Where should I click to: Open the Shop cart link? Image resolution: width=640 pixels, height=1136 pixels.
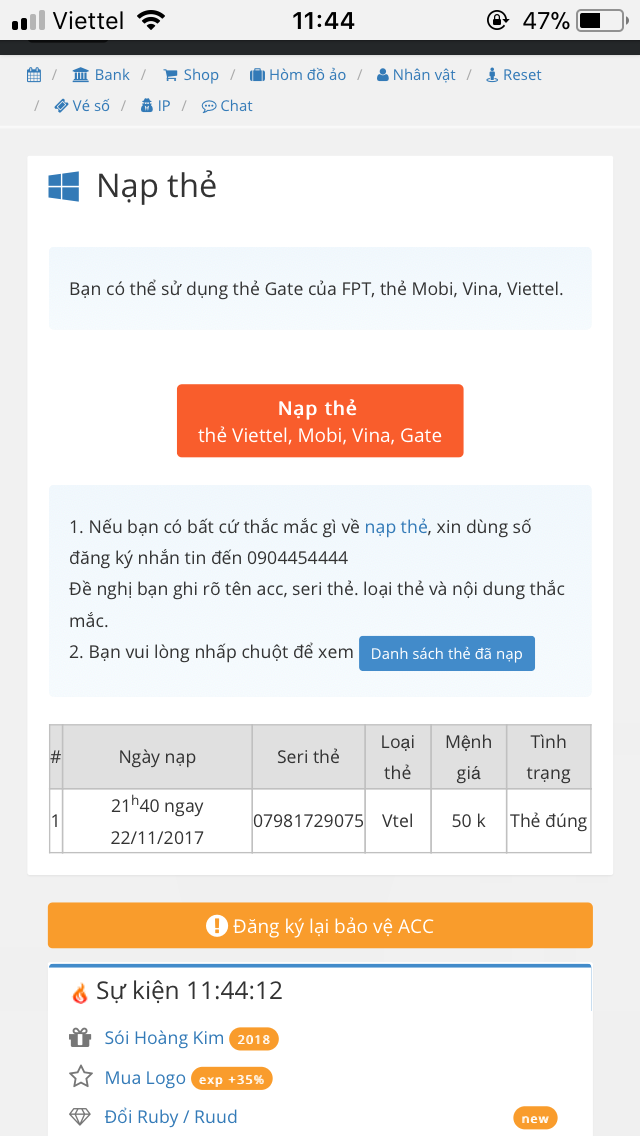point(191,75)
